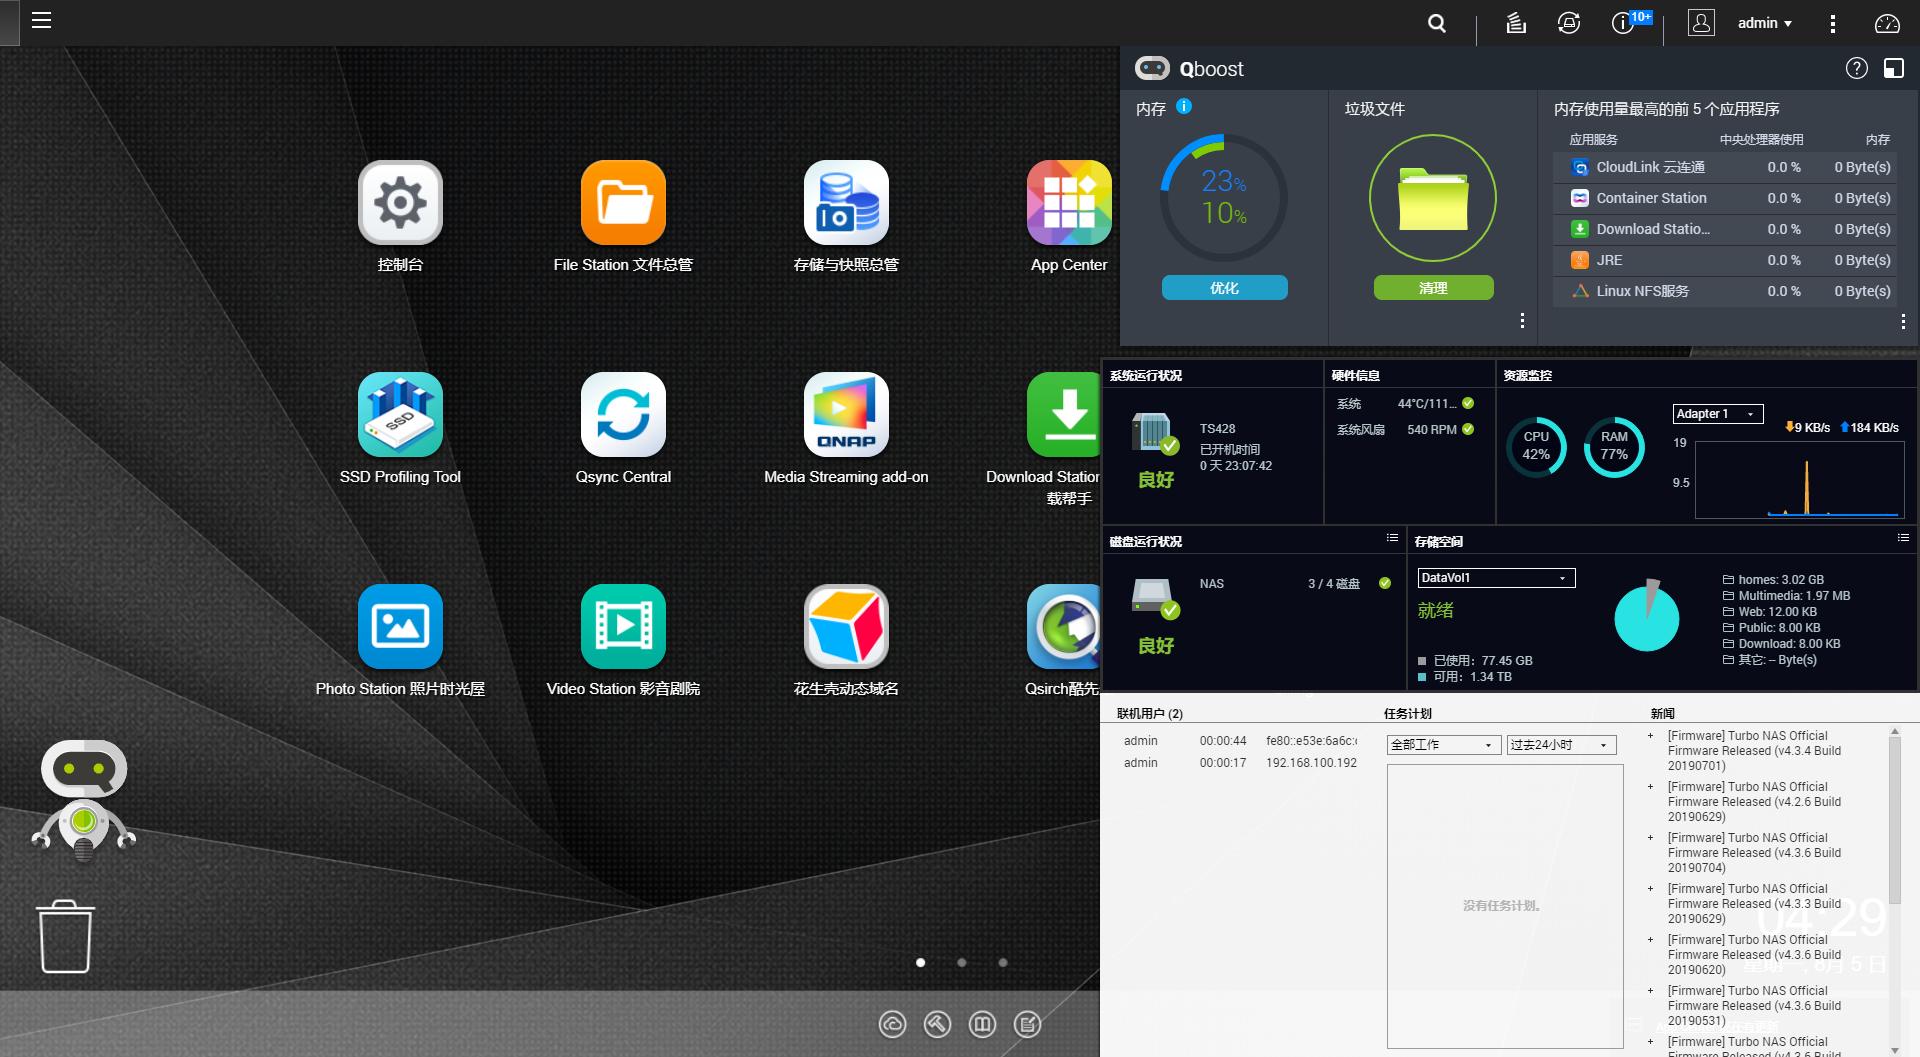Image resolution: width=1920 pixels, height=1057 pixels.
Task: Click the 系统运行状况 良好 status
Action: tap(1156, 480)
